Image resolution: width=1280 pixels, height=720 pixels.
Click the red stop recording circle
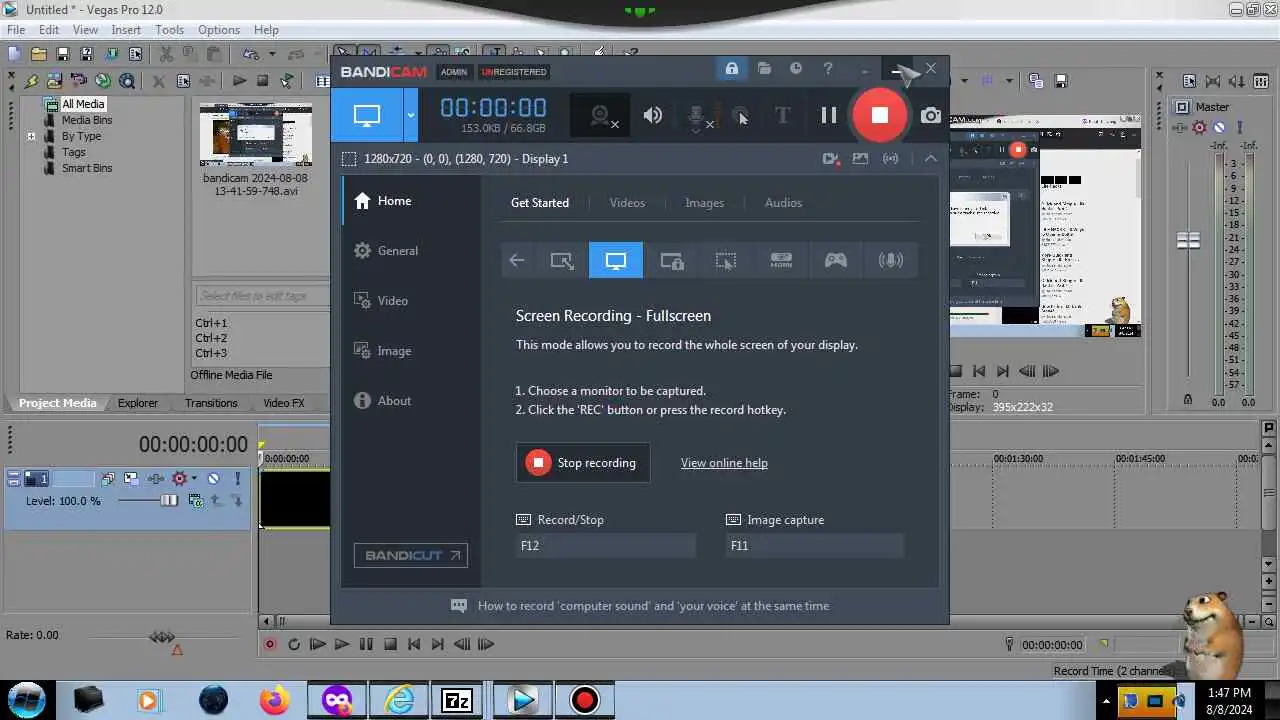[879, 115]
